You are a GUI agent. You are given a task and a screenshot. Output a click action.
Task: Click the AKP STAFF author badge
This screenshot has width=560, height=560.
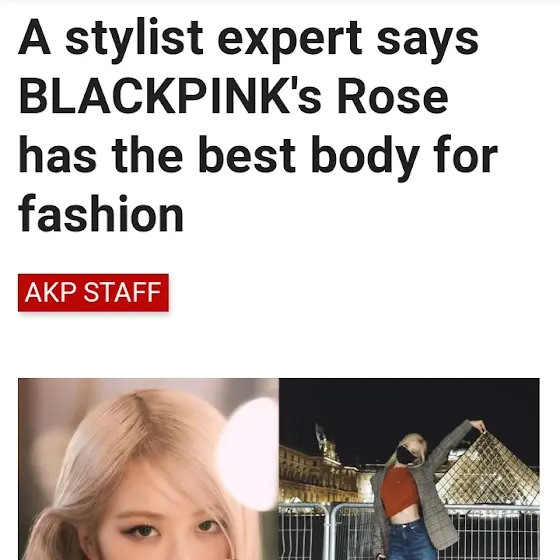click(x=93, y=292)
